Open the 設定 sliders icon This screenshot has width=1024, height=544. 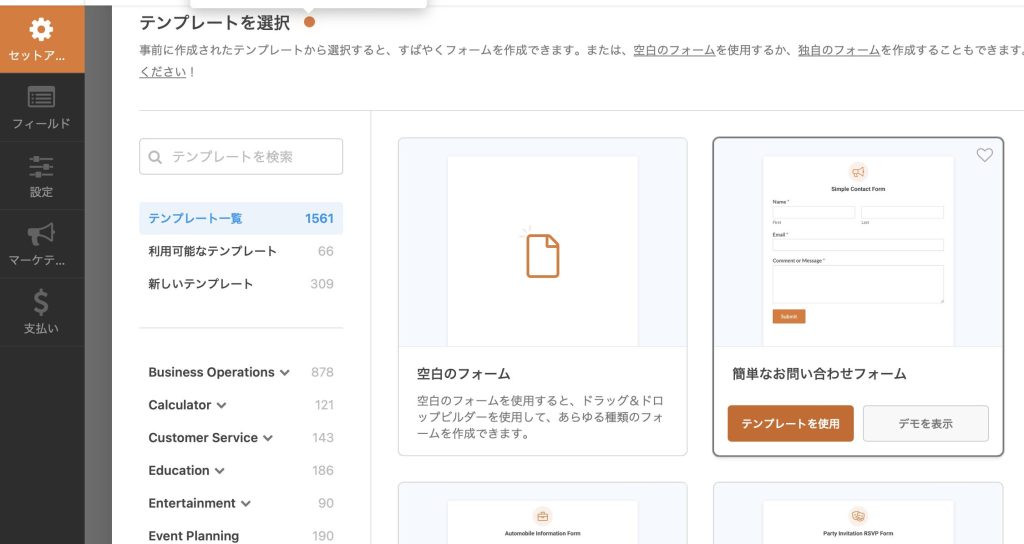pyautogui.click(x=41, y=166)
